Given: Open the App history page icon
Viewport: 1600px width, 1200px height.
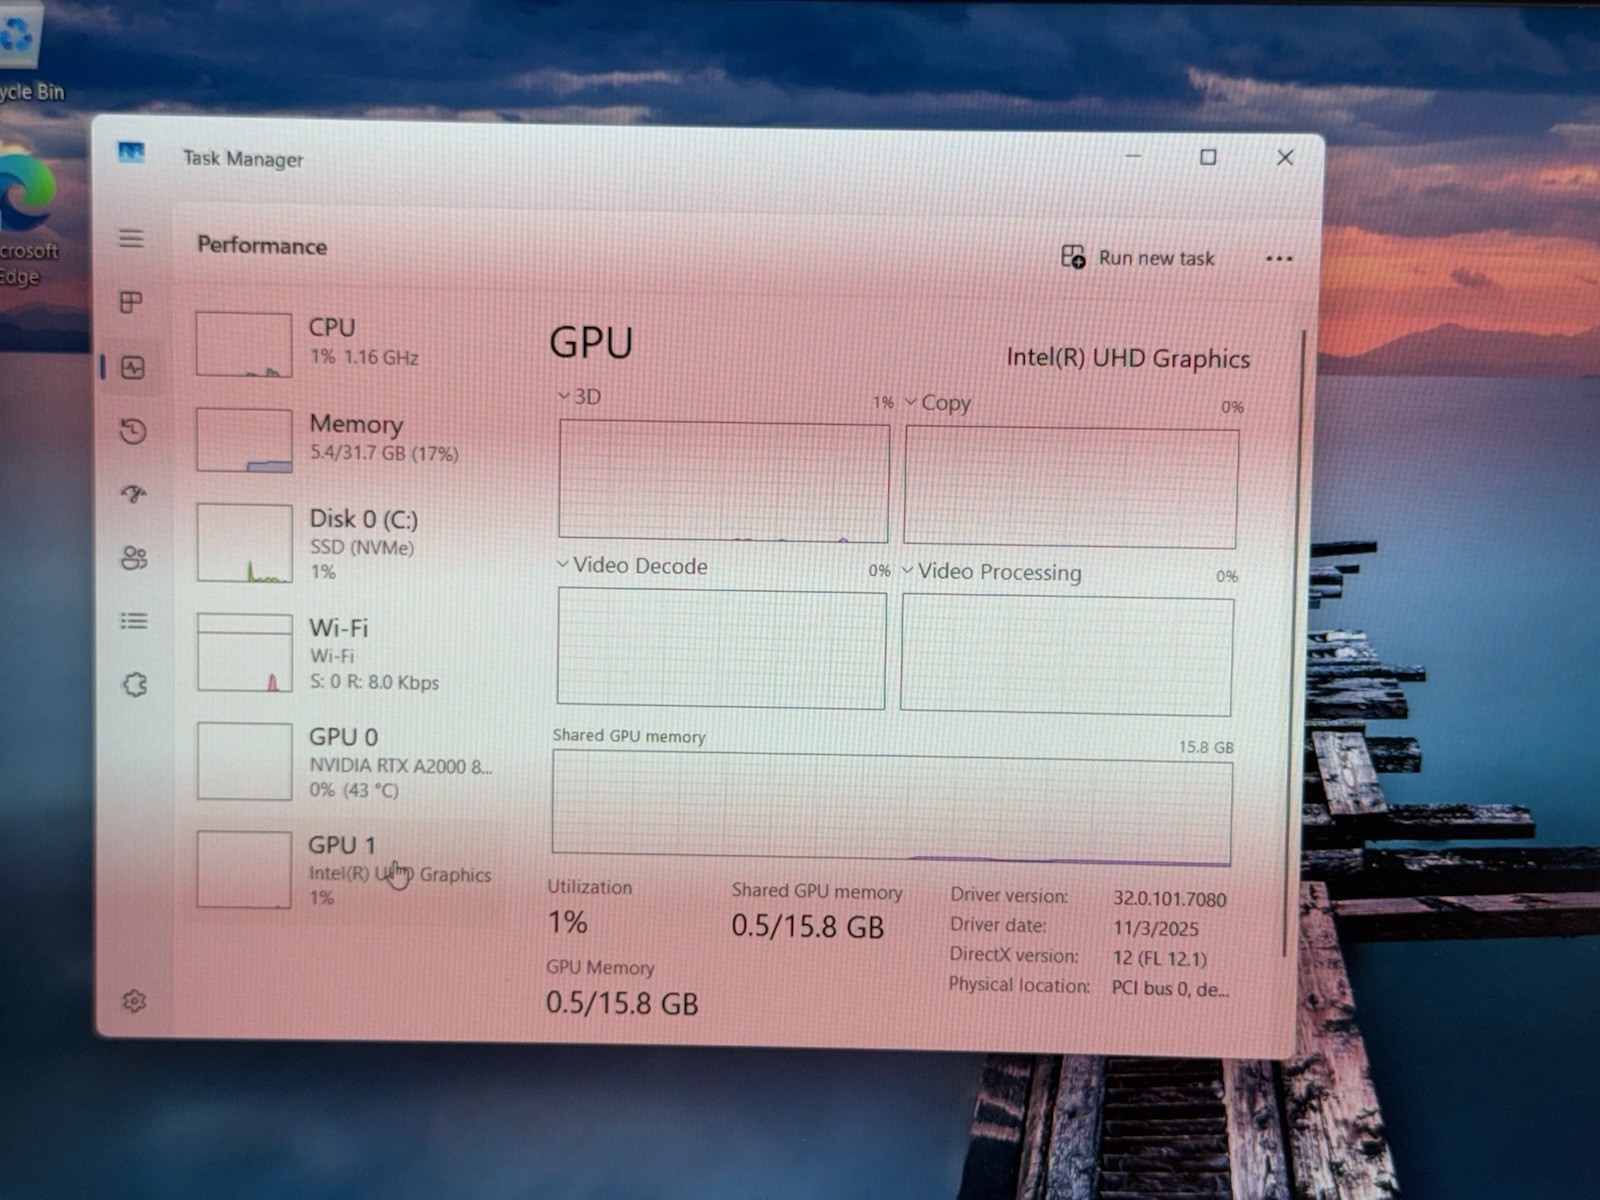Looking at the screenshot, I should (x=133, y=431).
